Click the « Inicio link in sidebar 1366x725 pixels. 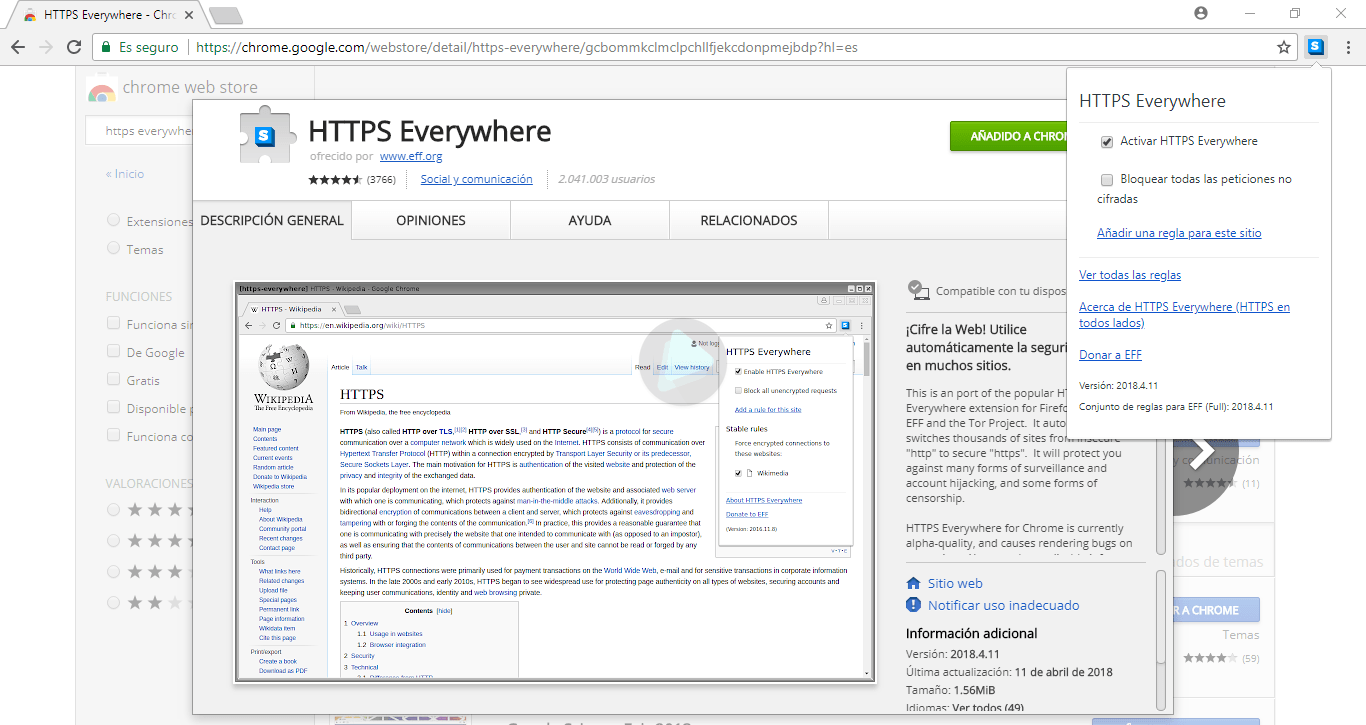[125, 174]
